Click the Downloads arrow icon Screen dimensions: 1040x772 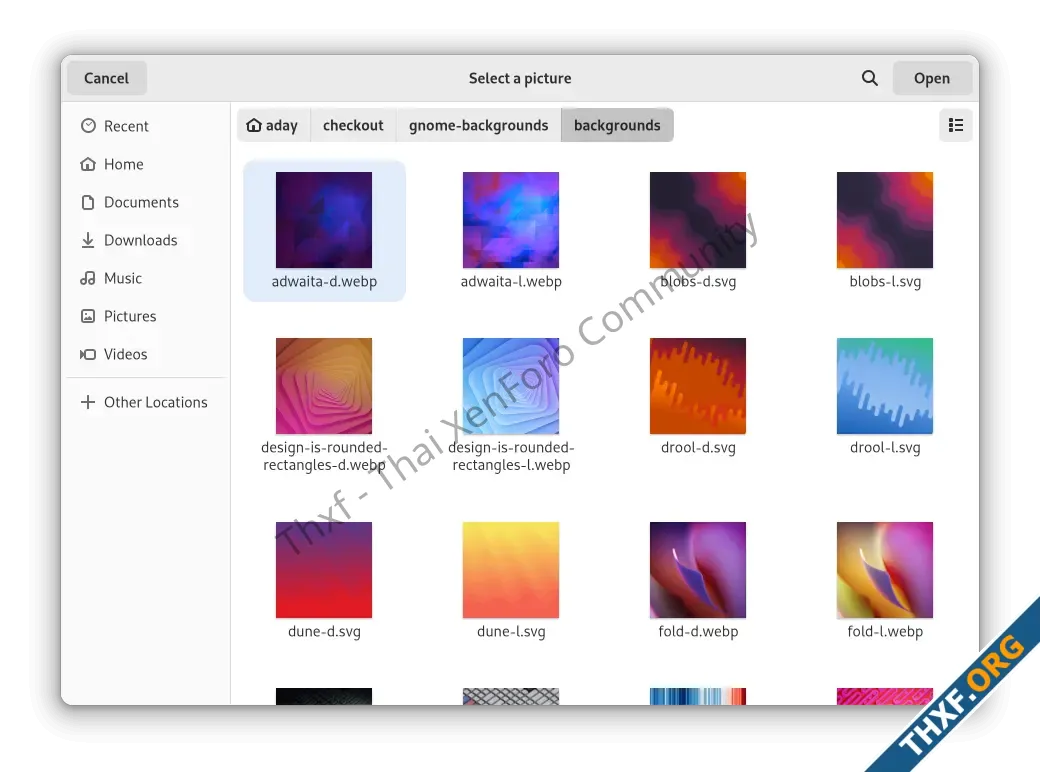88,240
